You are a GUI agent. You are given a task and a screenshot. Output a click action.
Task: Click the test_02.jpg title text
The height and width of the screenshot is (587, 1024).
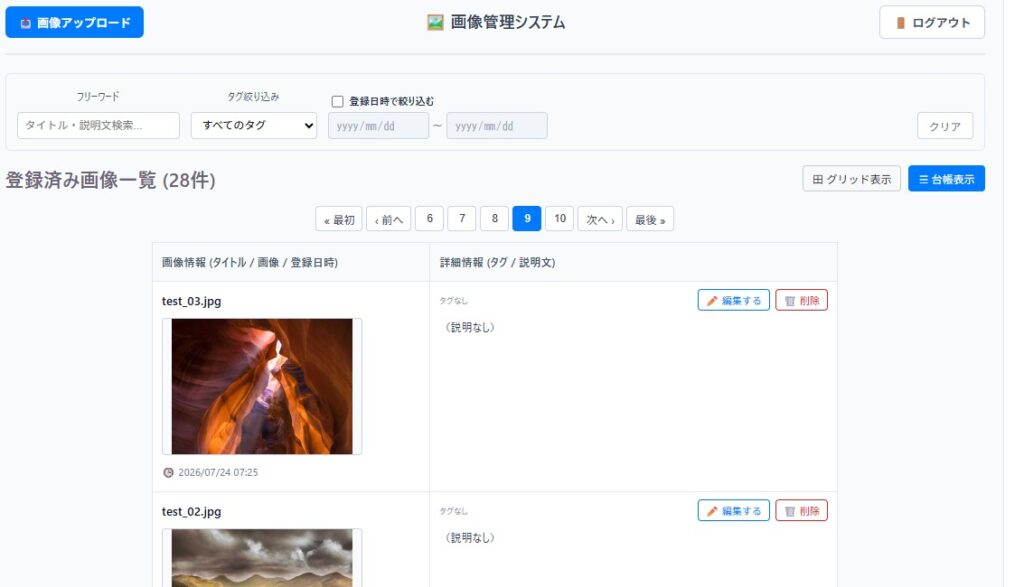pyautogui.click(x=191, y=511)
